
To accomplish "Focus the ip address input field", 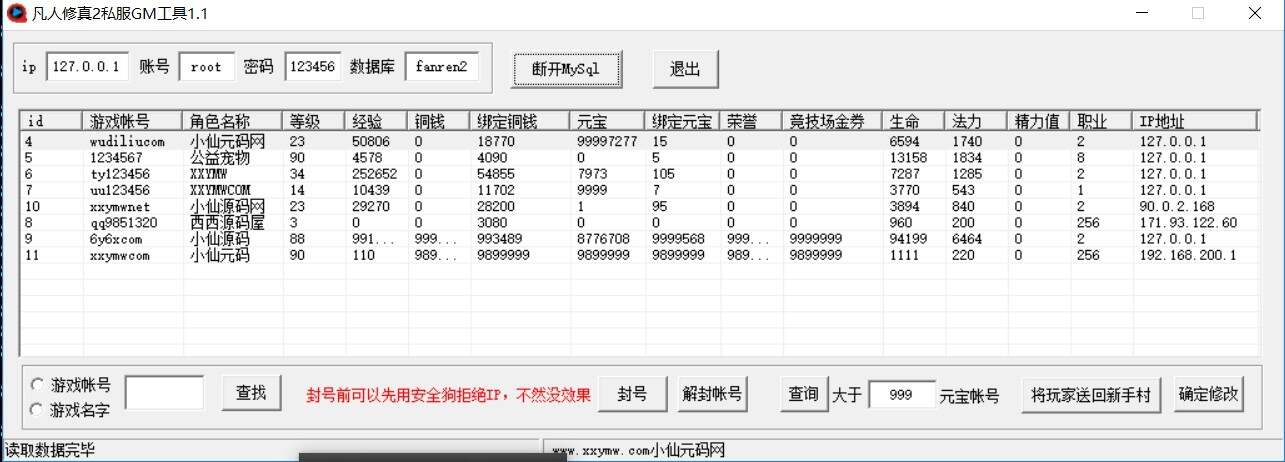I will (87, 67).
